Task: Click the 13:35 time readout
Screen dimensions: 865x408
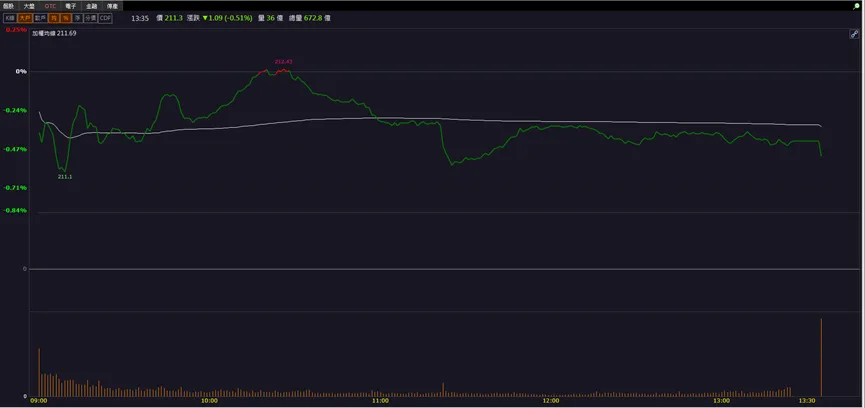Action: (140, 18)
